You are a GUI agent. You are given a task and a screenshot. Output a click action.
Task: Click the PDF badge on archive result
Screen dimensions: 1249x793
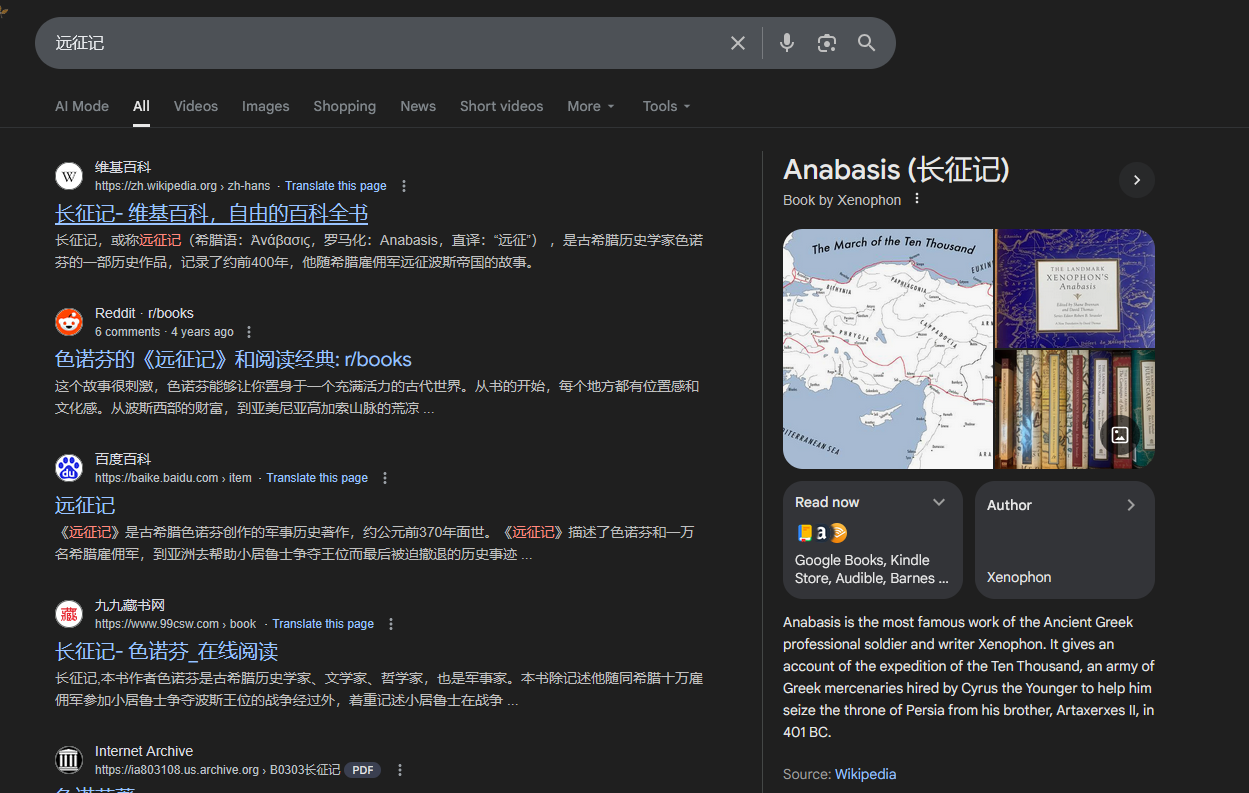click(x=363, y=770)
